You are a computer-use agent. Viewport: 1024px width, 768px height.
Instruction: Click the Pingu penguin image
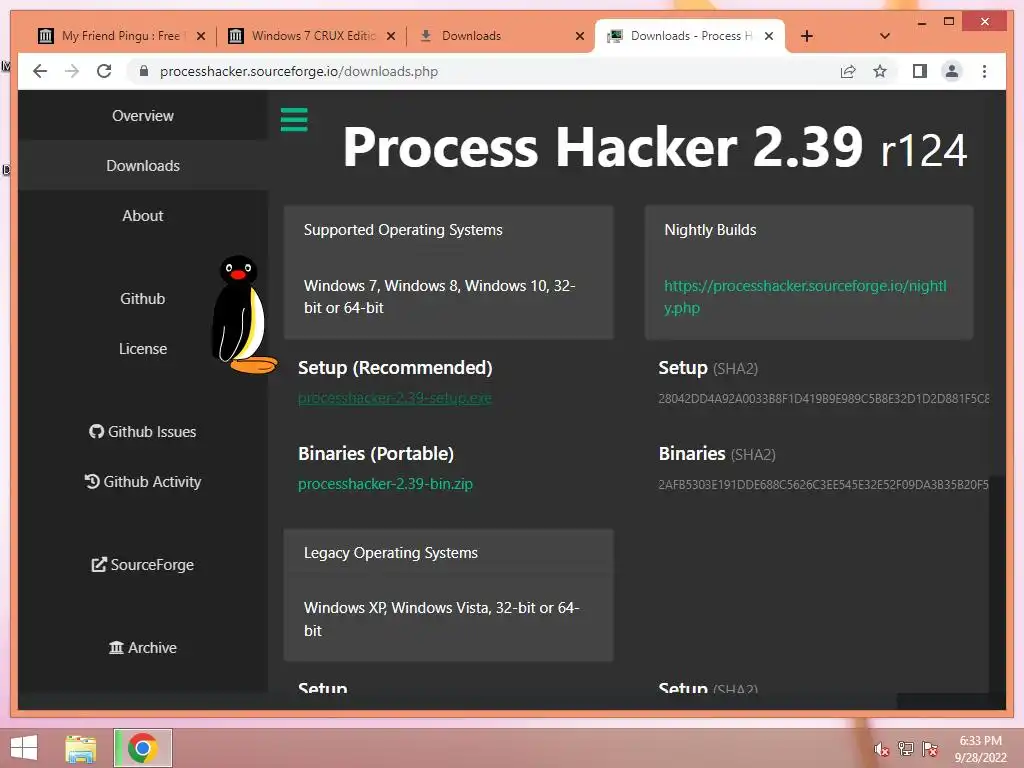[243, 314]
